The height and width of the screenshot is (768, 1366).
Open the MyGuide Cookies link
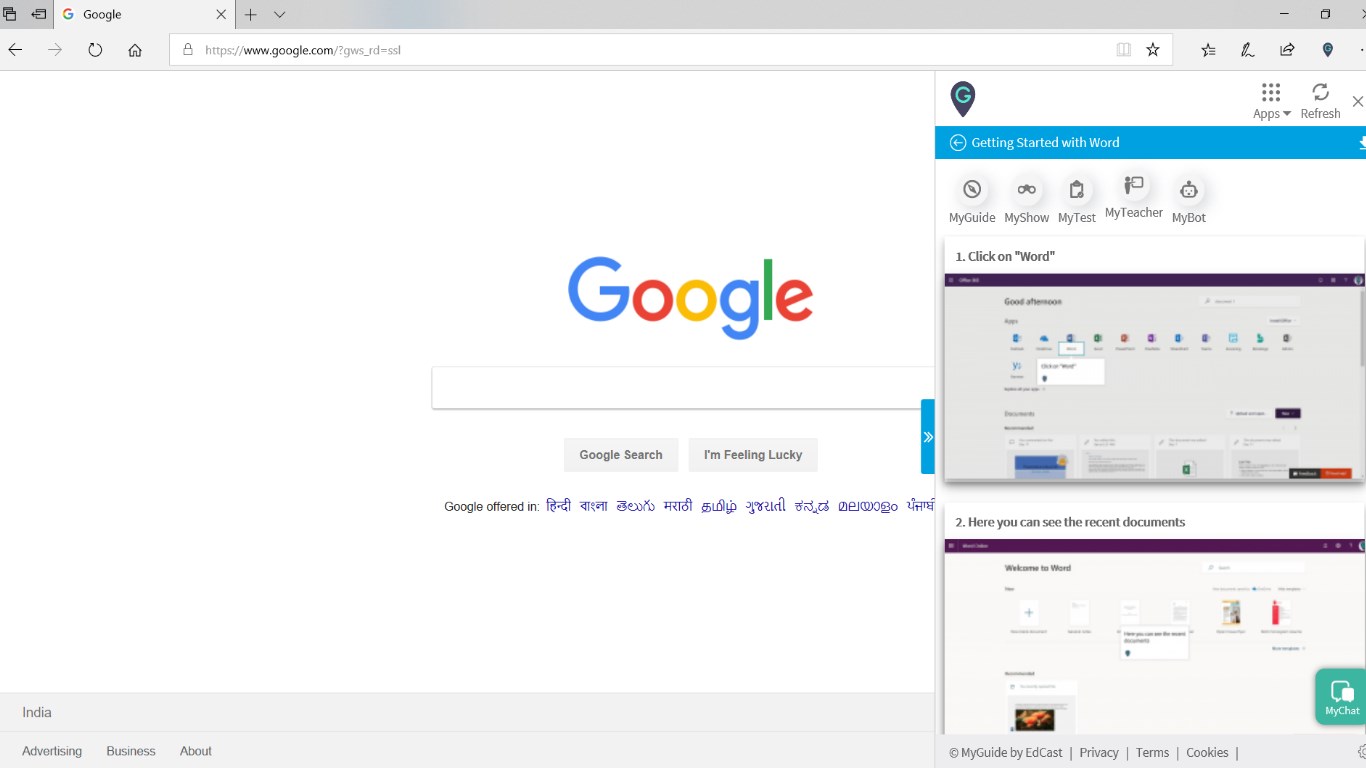click(1207, 753)
